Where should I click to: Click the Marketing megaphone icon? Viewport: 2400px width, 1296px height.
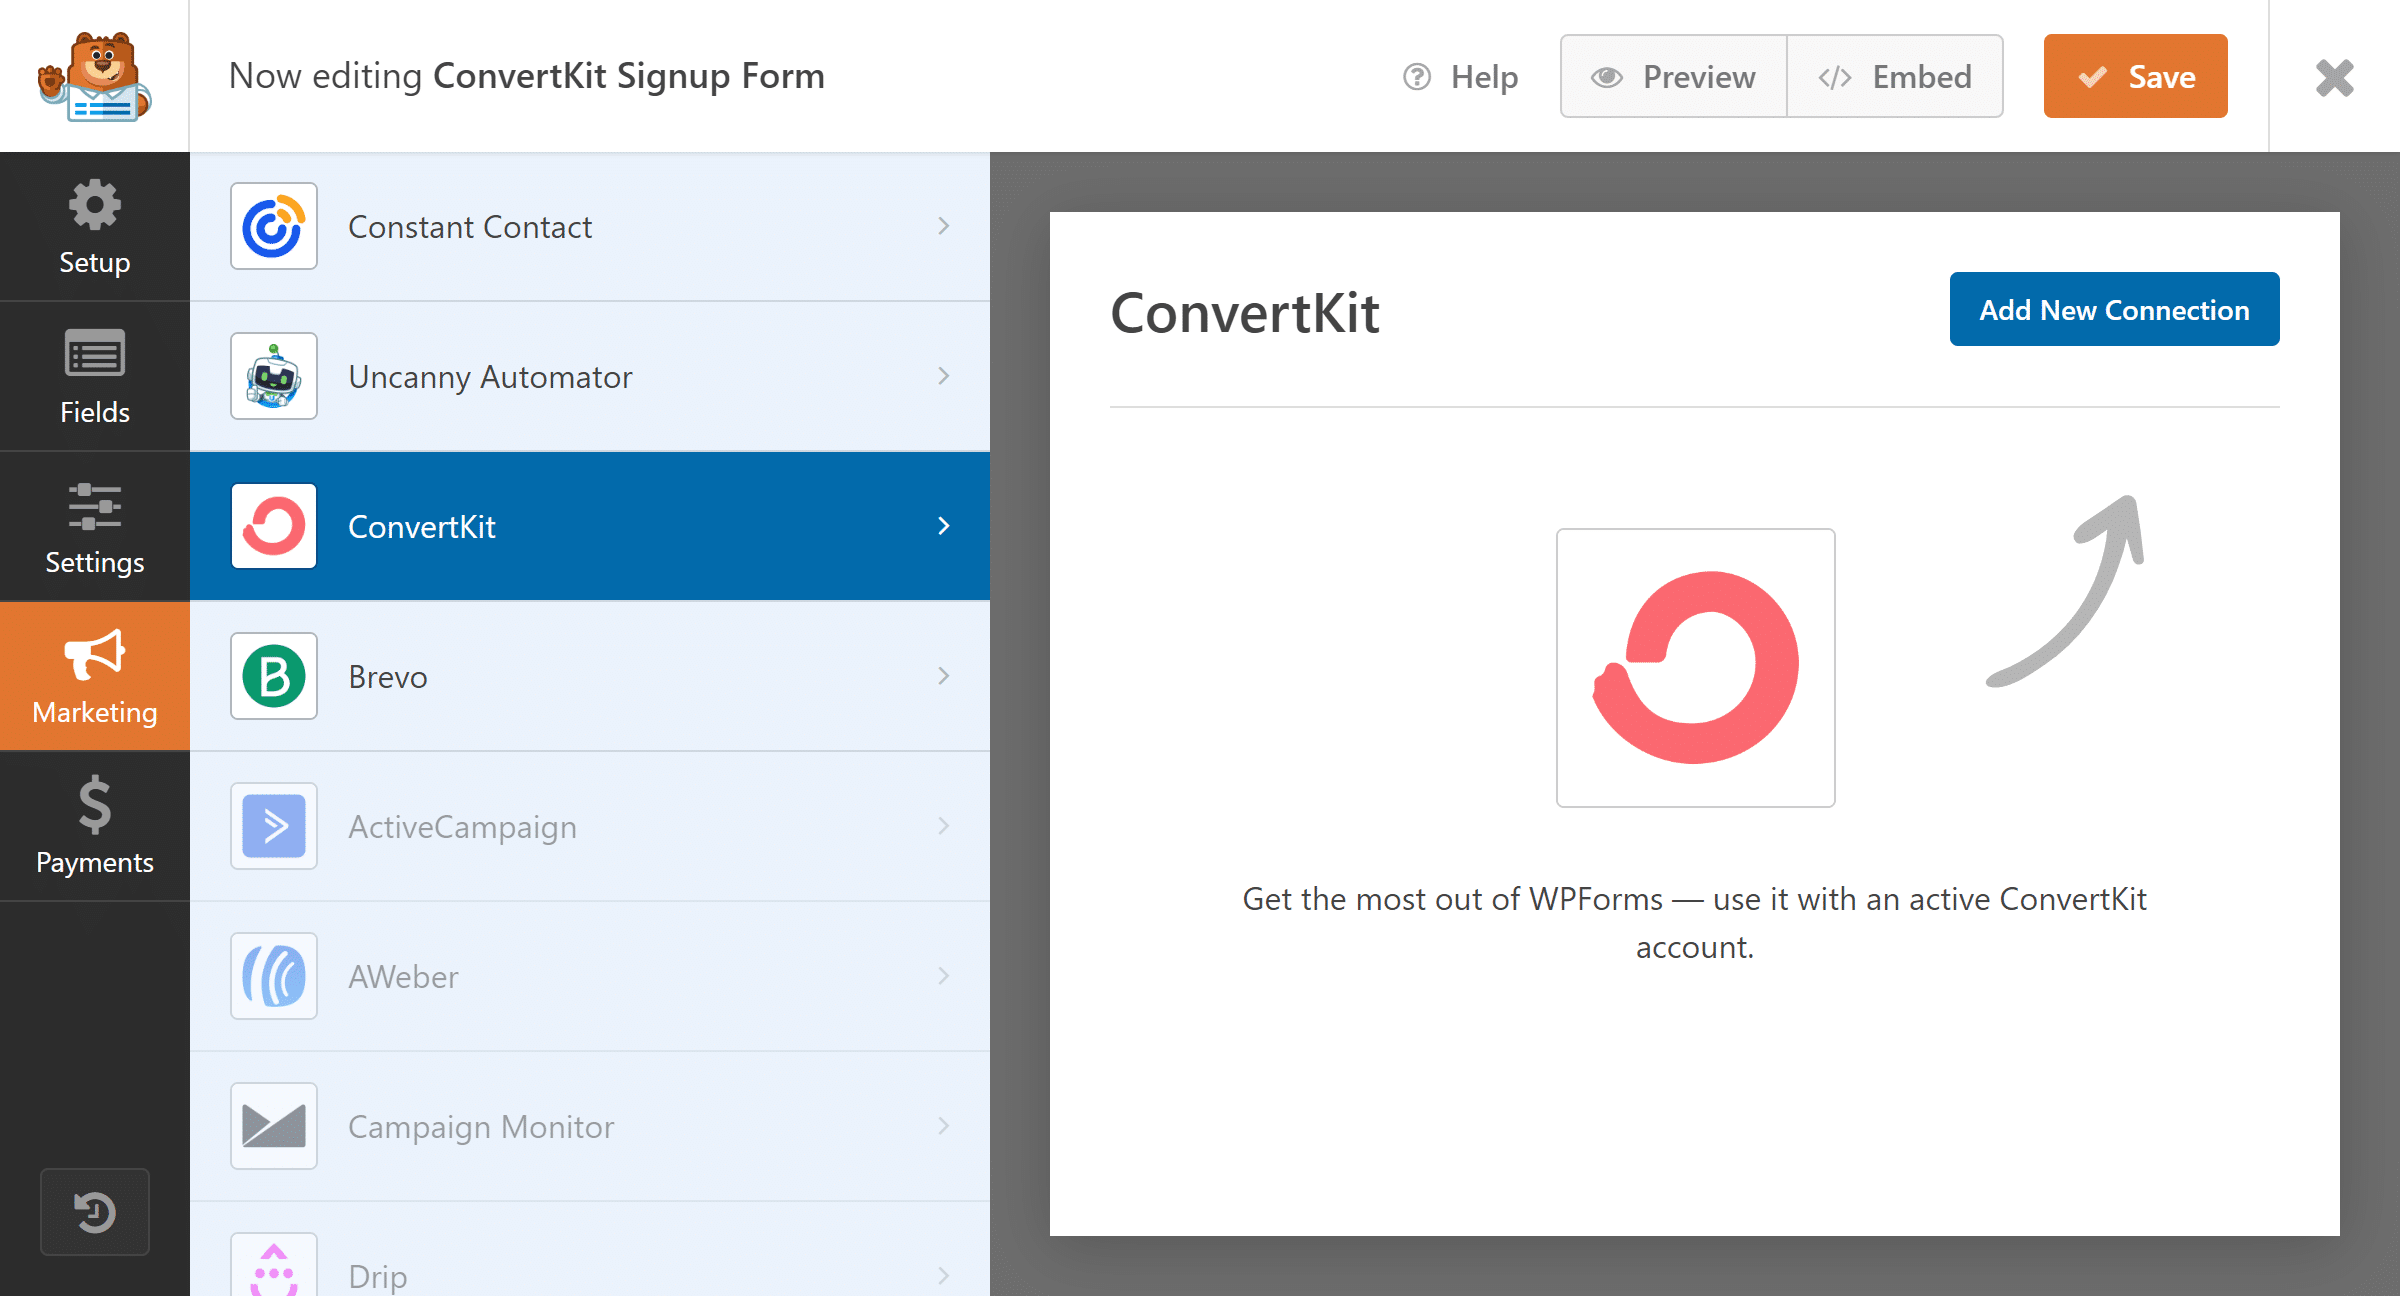click(95, 655)
